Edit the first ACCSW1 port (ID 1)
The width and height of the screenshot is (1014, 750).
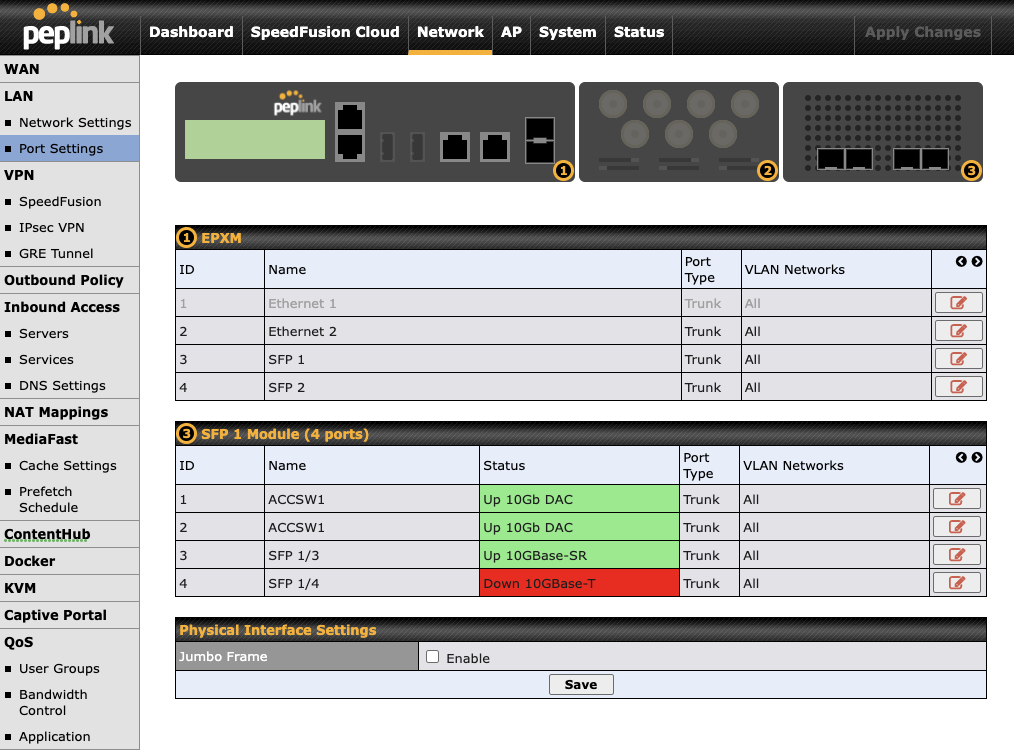point(957,498)
